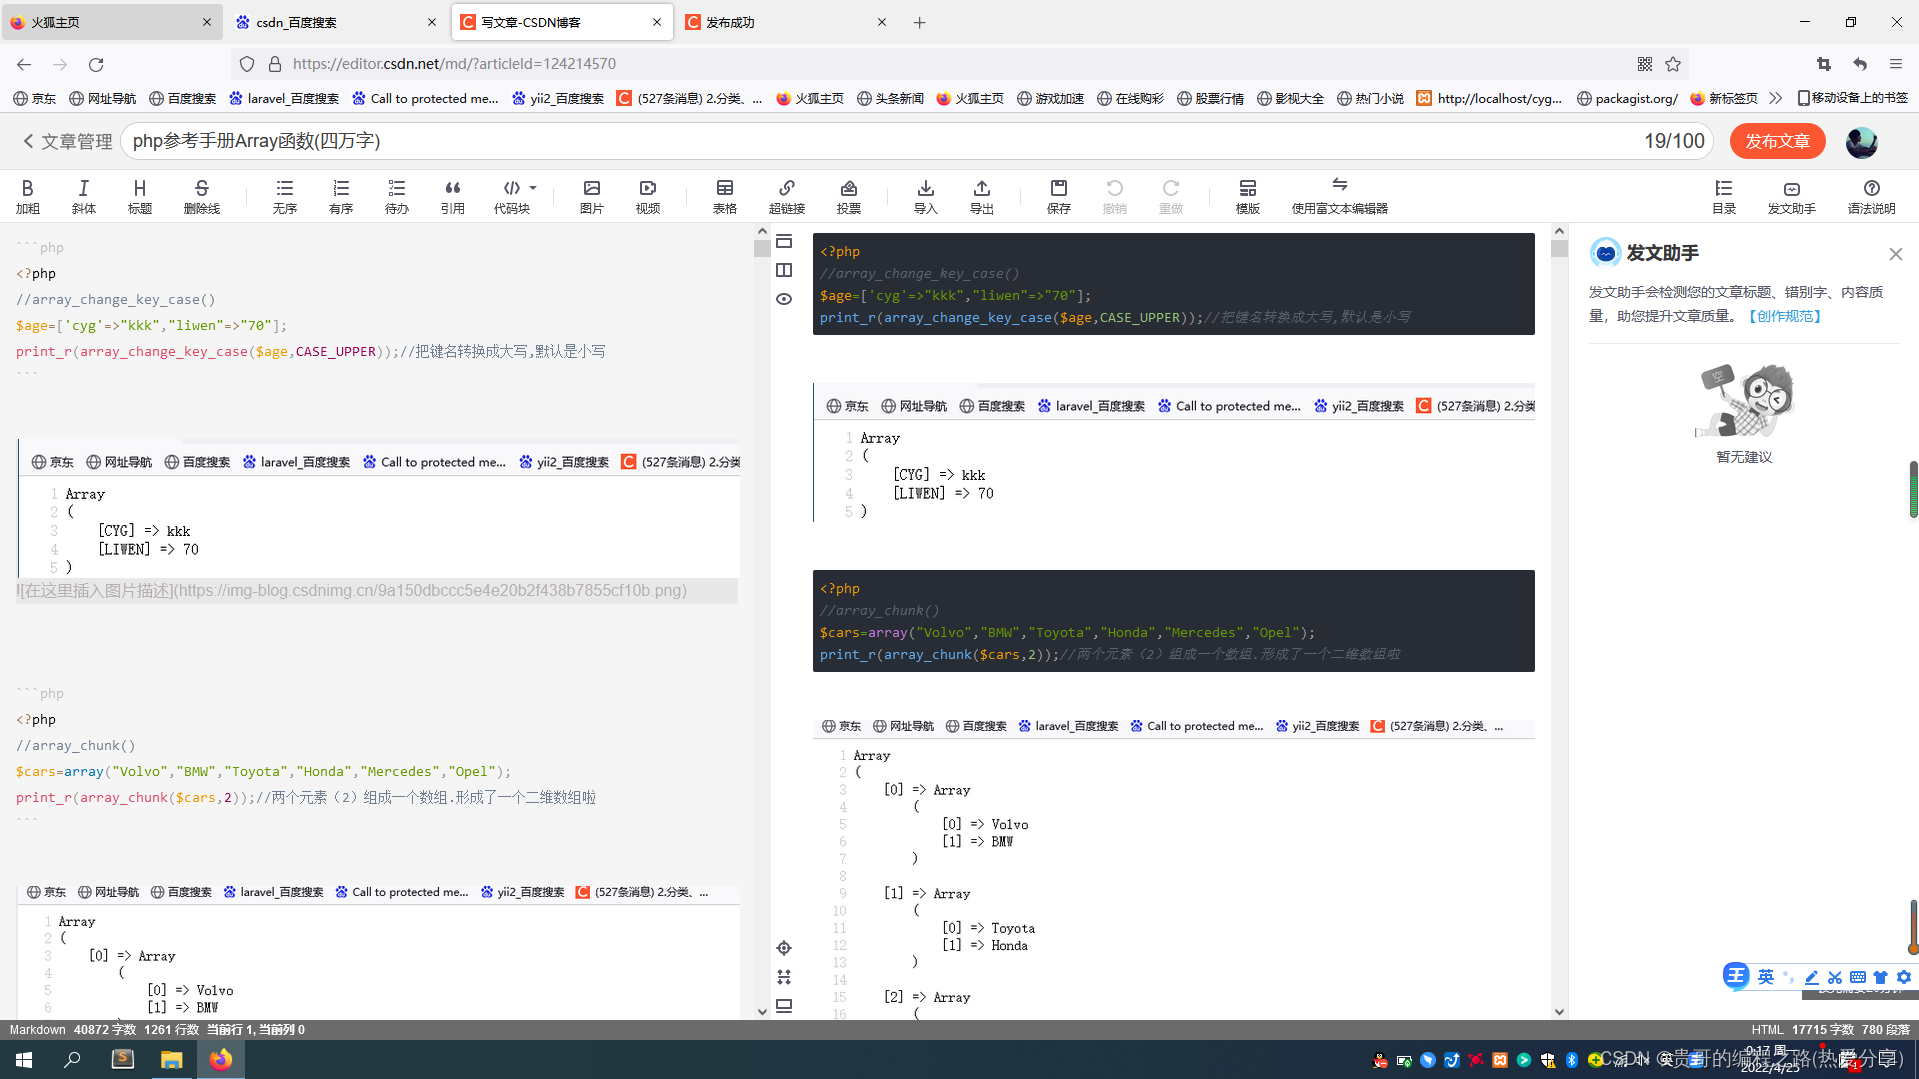The width and height of the screenshot is (1919, 1079).
Task: Go back to 文章管理
Action: (68, 141)
